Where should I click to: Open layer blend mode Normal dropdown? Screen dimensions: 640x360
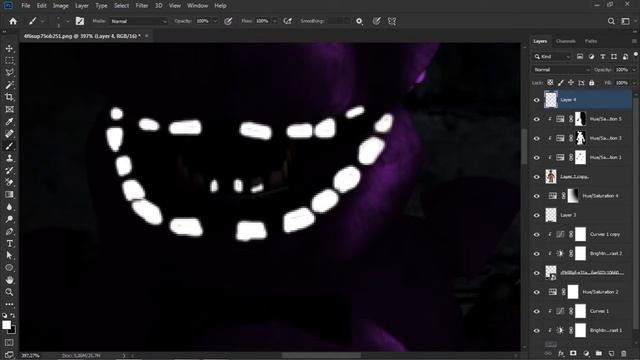coord(561,70)
